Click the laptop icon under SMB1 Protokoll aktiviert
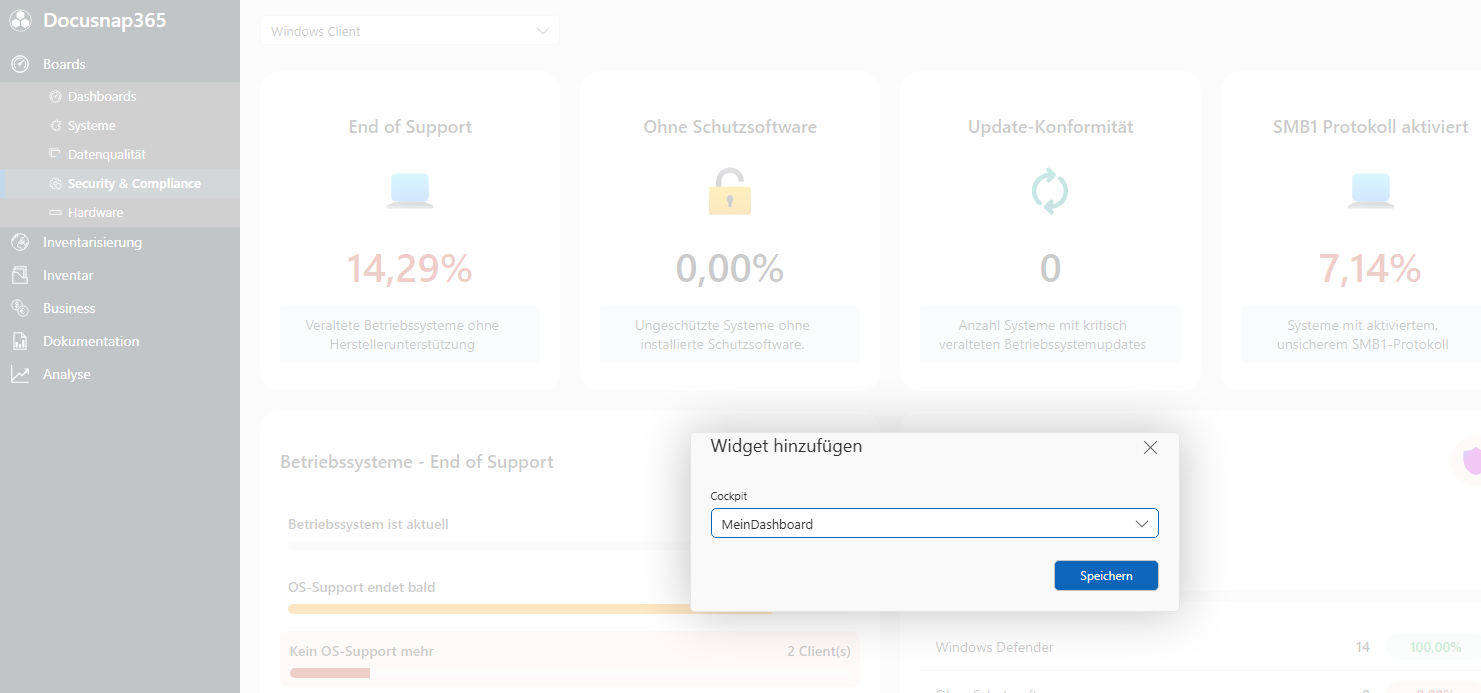 coord(1370,190)
